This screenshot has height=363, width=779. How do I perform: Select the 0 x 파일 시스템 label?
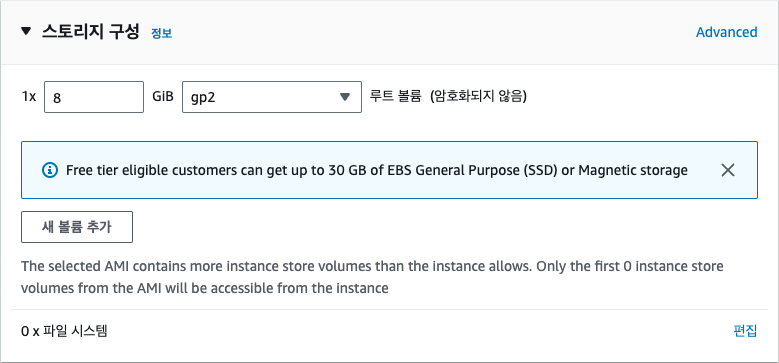coord(64,331)
